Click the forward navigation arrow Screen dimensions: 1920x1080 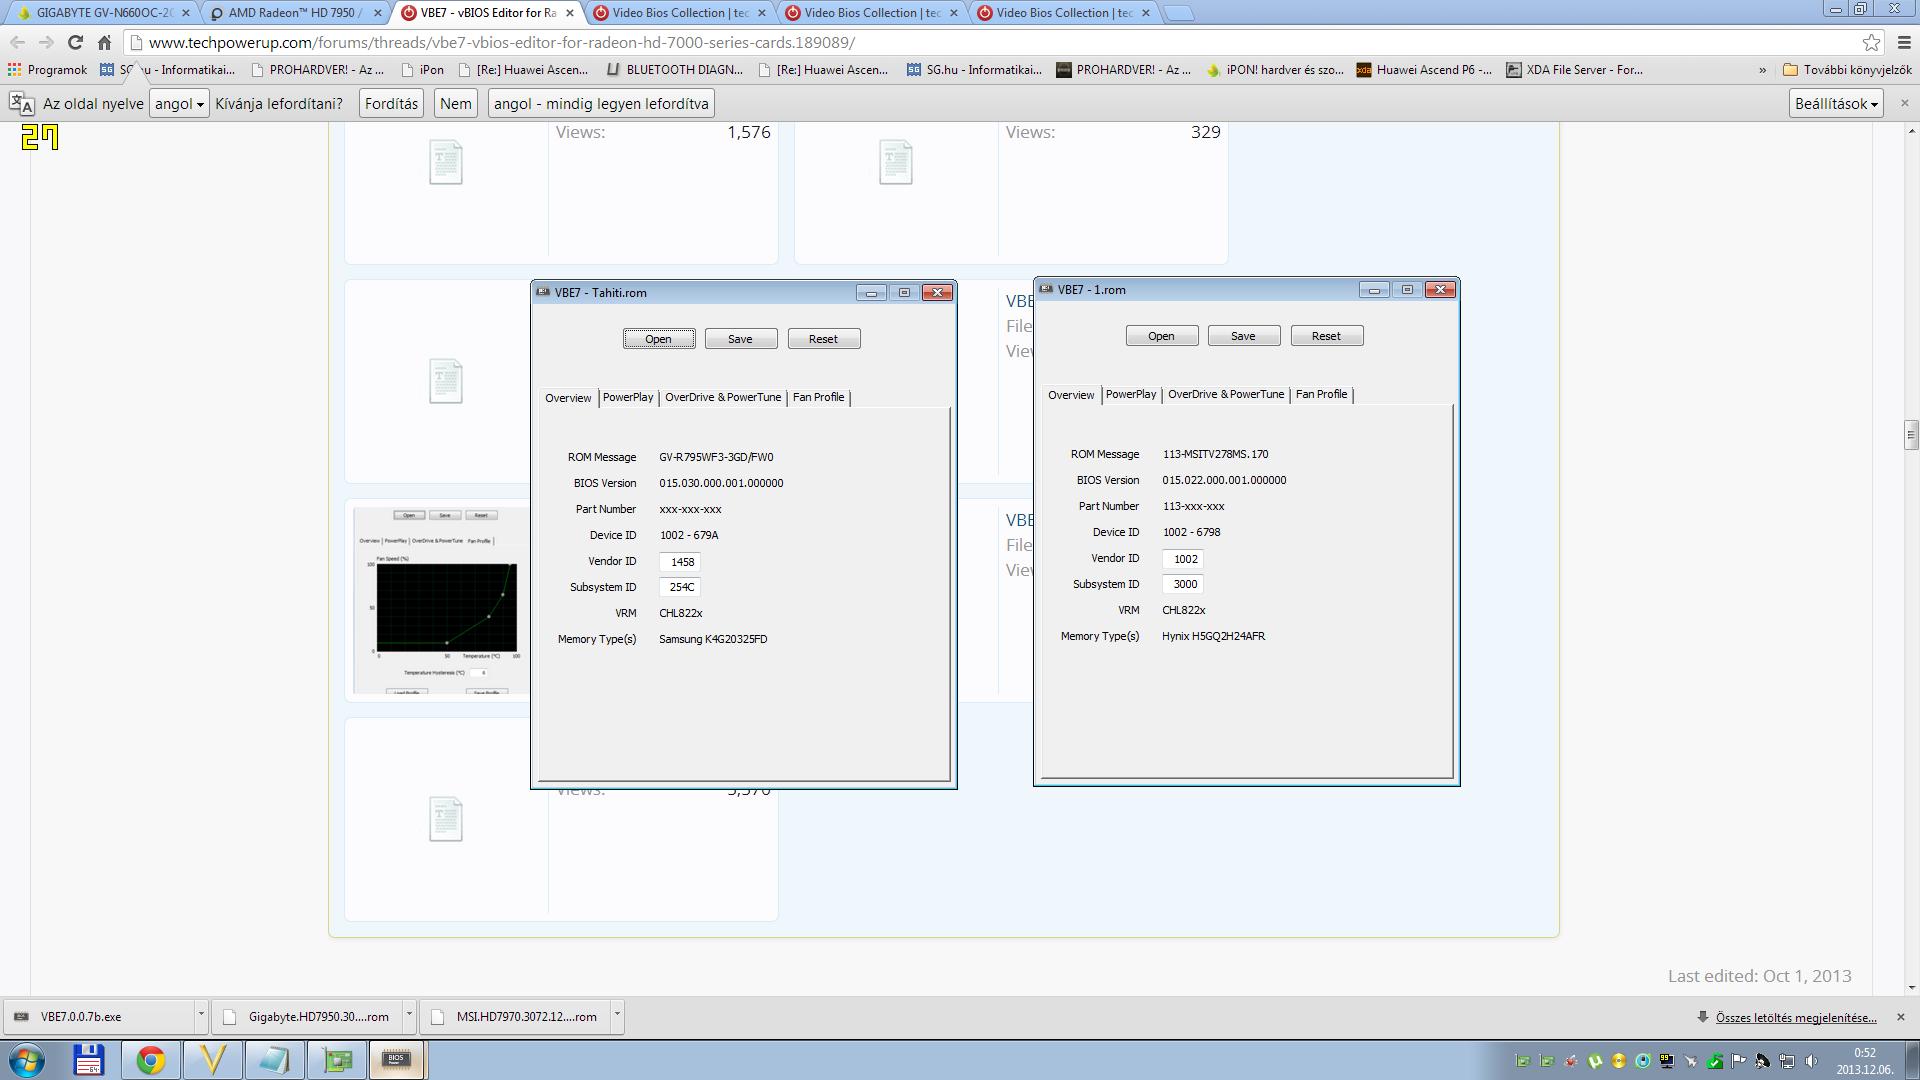46,43
